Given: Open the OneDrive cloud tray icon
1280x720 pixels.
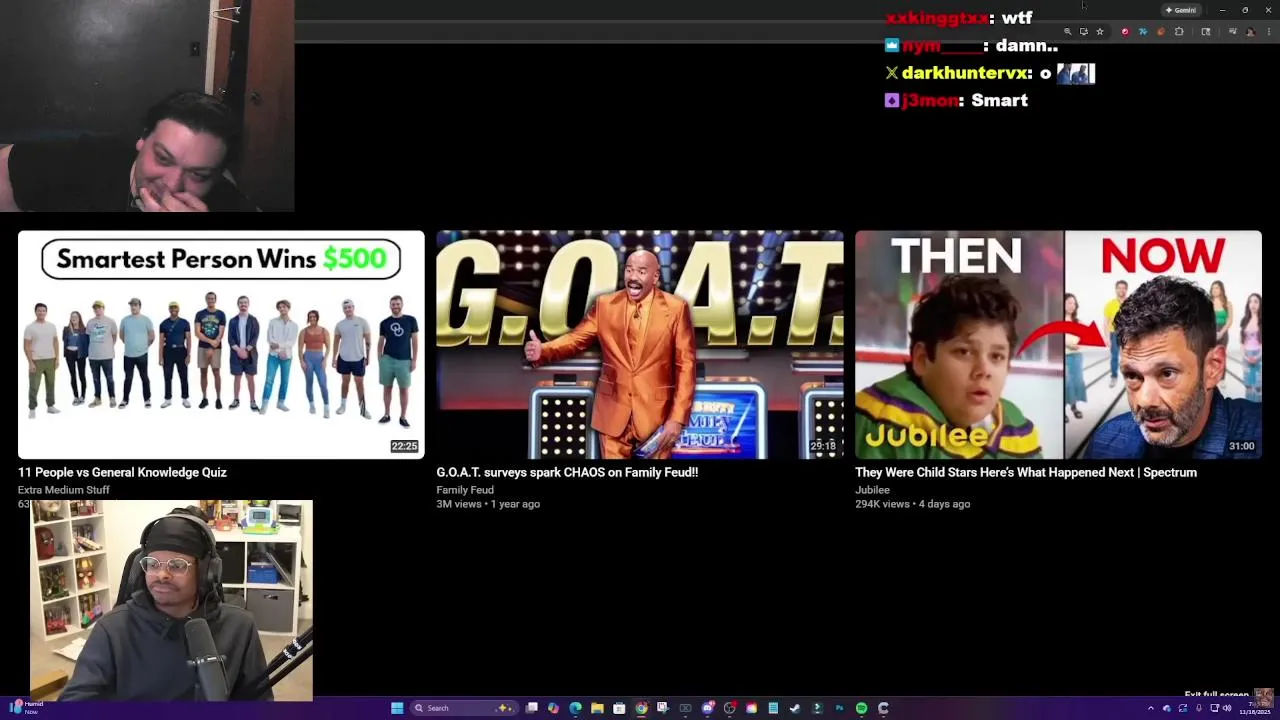Looking at the screenshot, I should pos(1167,708).
